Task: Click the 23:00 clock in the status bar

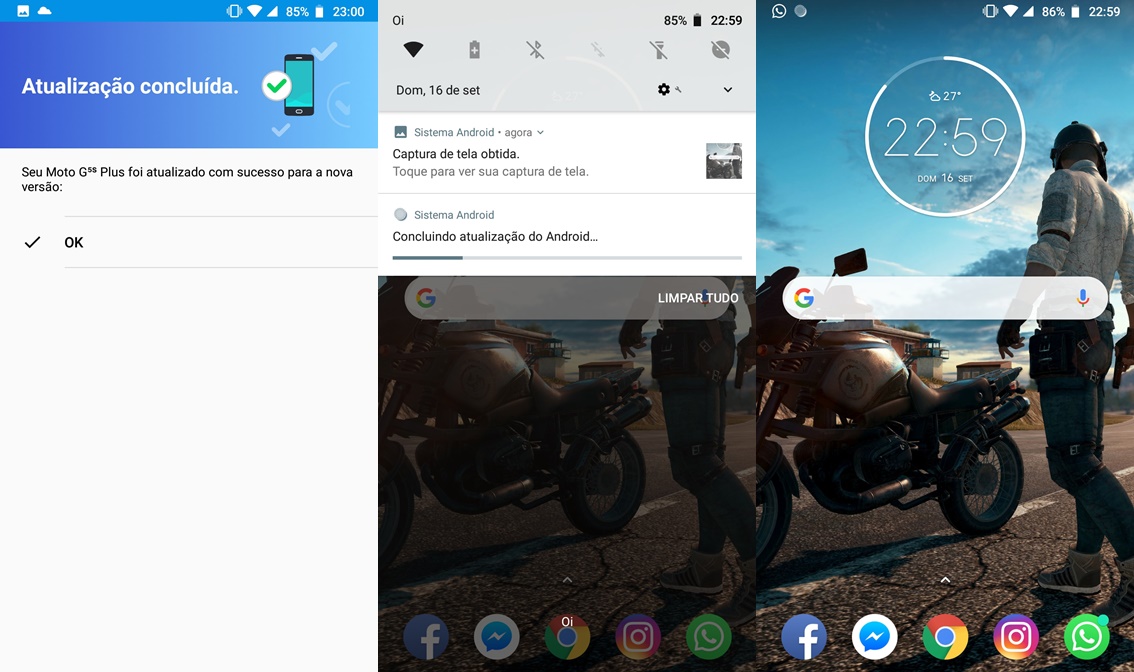Action: (x=349, y=12)
